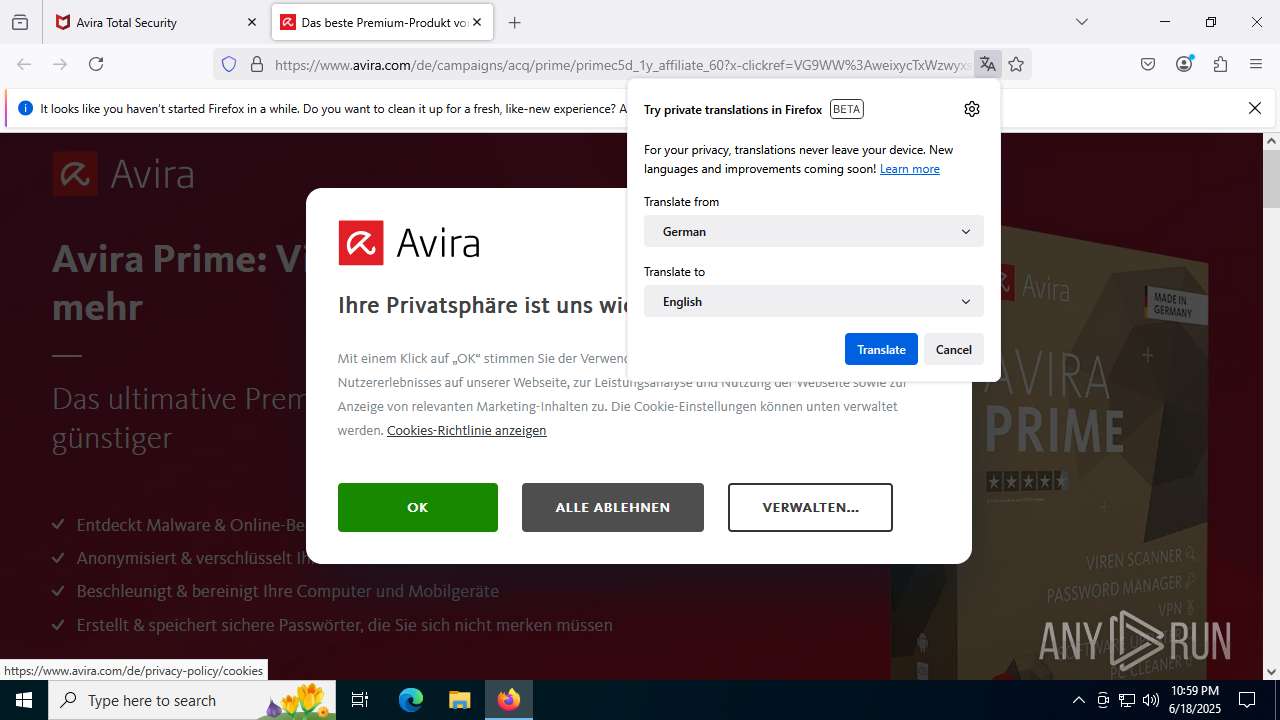
Task: Focus the avira.com URL address field
Action: coord(620,65)
